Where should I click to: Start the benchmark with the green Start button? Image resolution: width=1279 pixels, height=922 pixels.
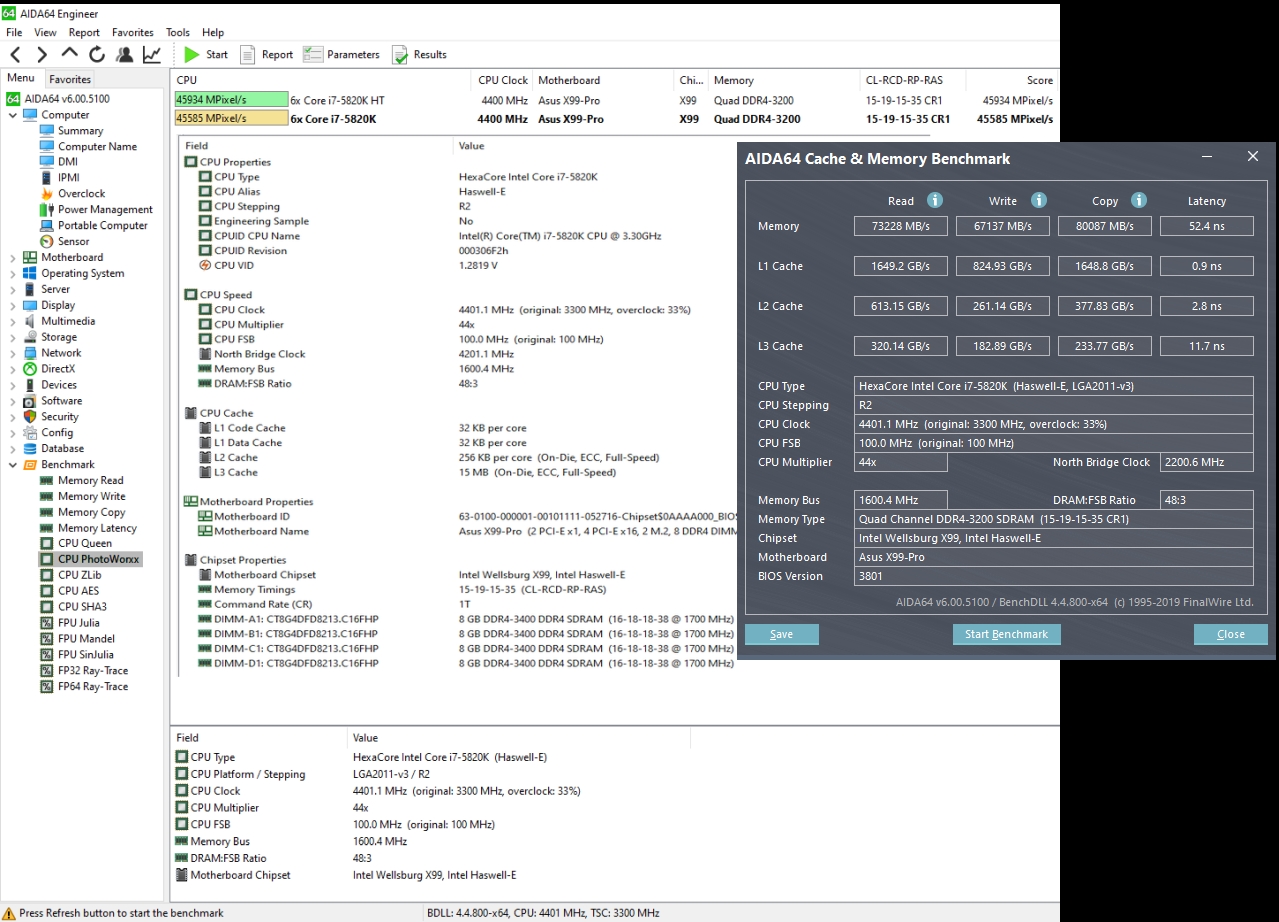[x=206, y=54]
